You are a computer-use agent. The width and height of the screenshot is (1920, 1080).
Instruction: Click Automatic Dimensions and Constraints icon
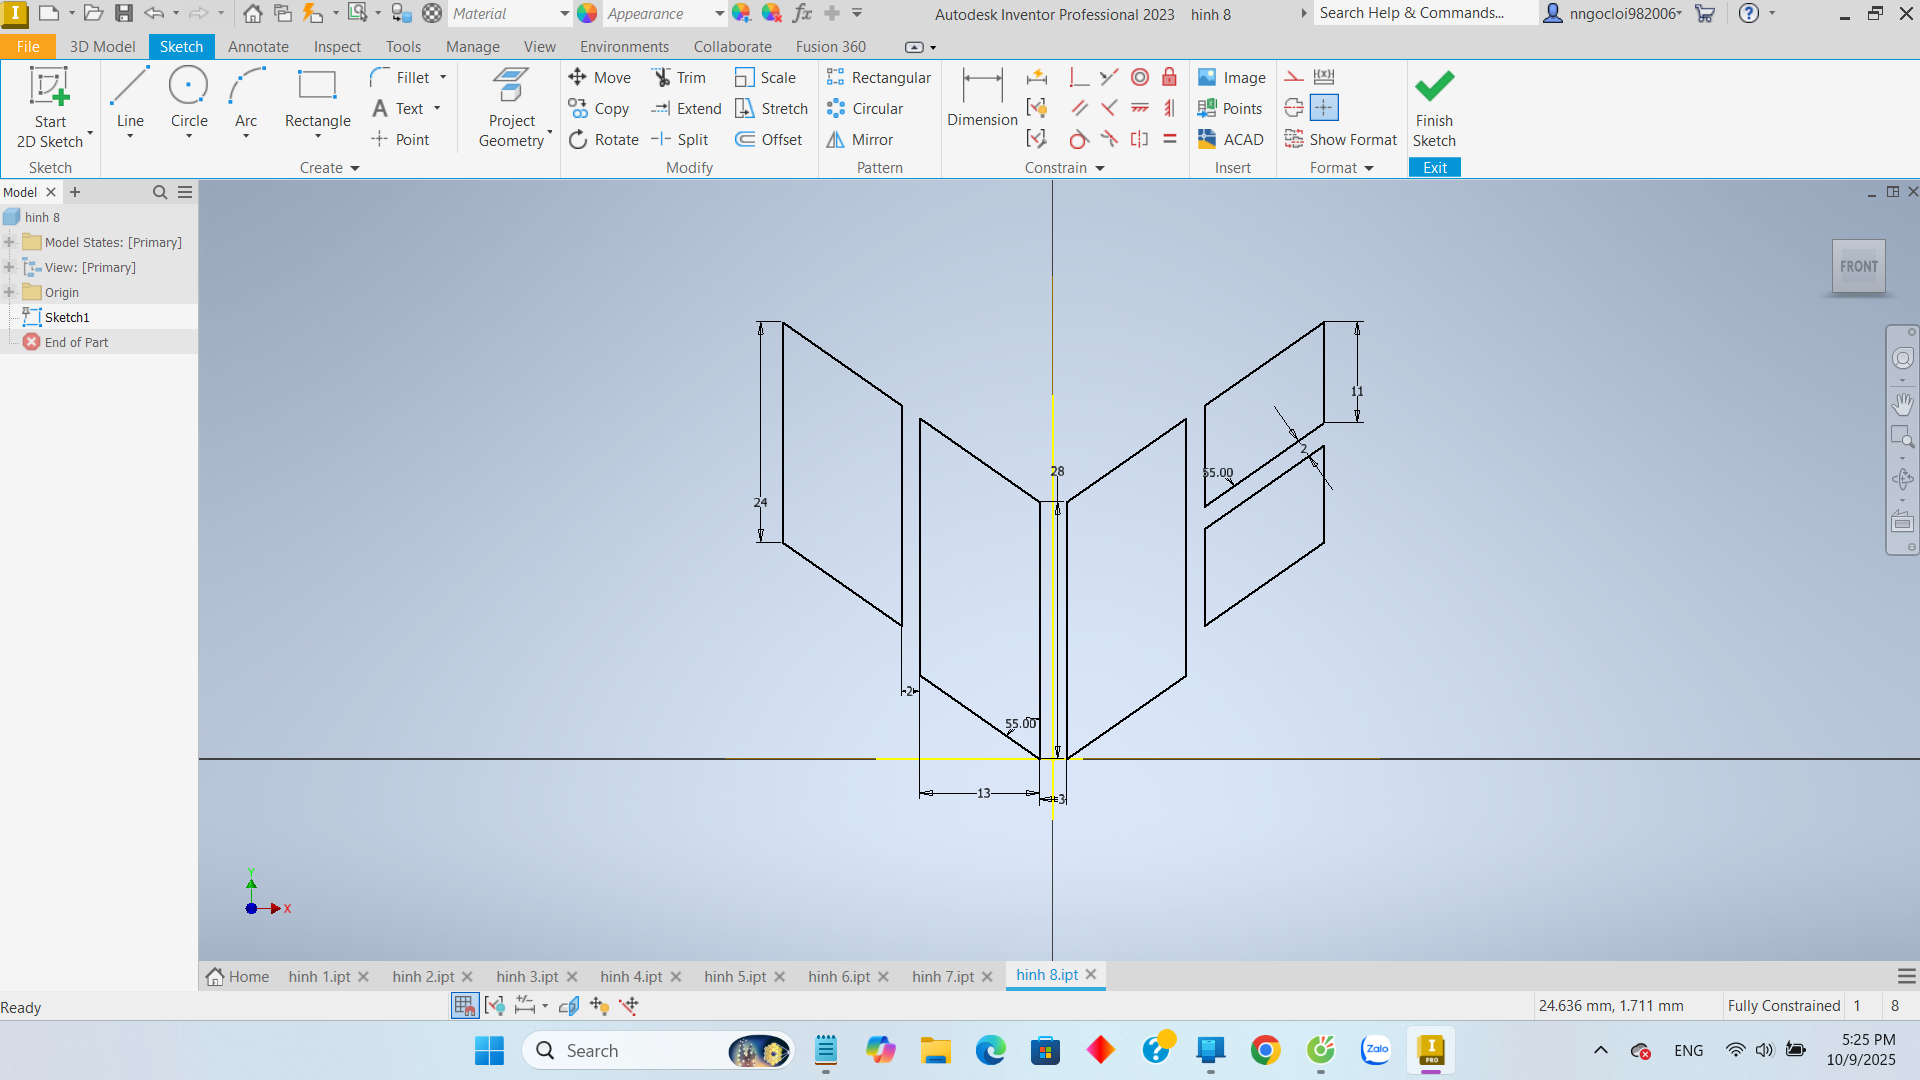[1037, 78]
